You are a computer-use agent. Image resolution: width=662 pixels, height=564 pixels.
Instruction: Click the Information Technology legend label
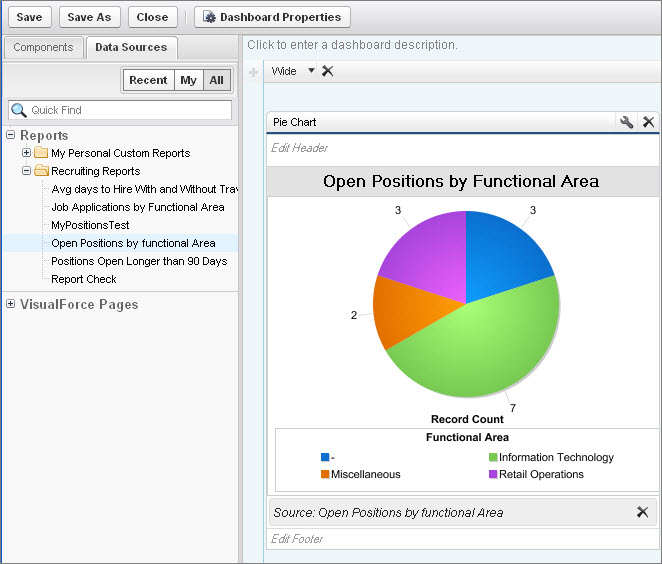[x=556, y=457]
